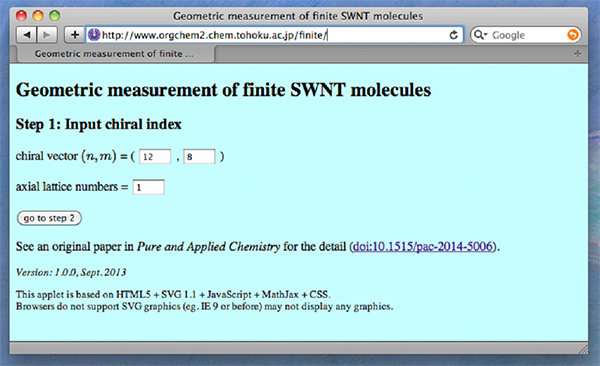Click the URL address field
Viewport: 600px width, 366px height.
(274, 35)
